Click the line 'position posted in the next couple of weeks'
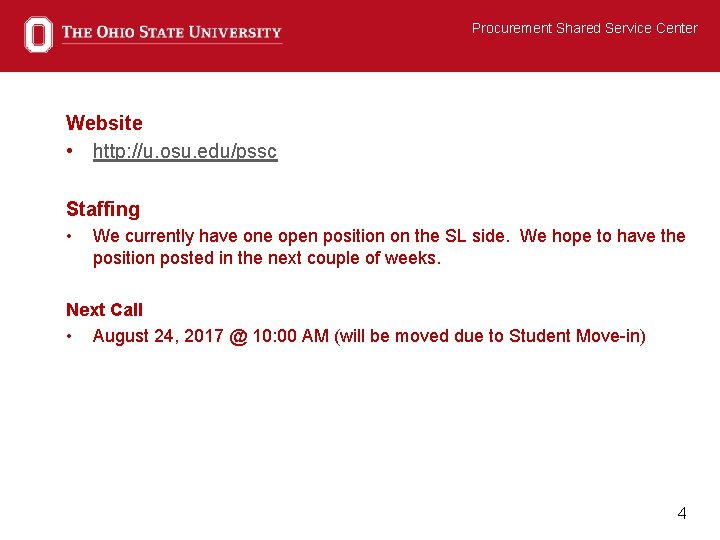 (x=266, y=258)
